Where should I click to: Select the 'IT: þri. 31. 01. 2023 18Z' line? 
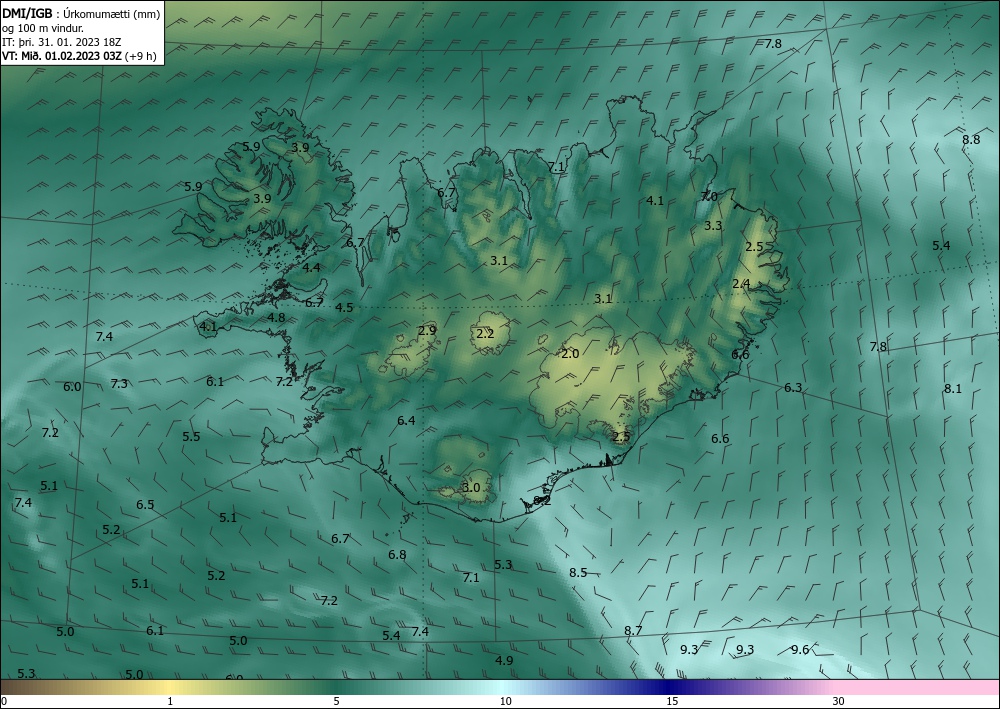point(62,42)
